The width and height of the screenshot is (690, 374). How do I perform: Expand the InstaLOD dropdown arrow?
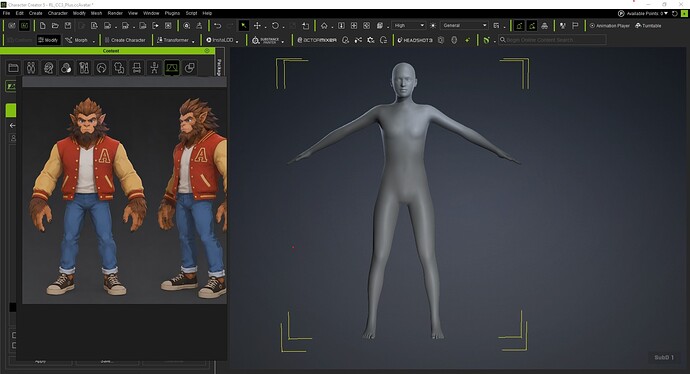point(237,41)
